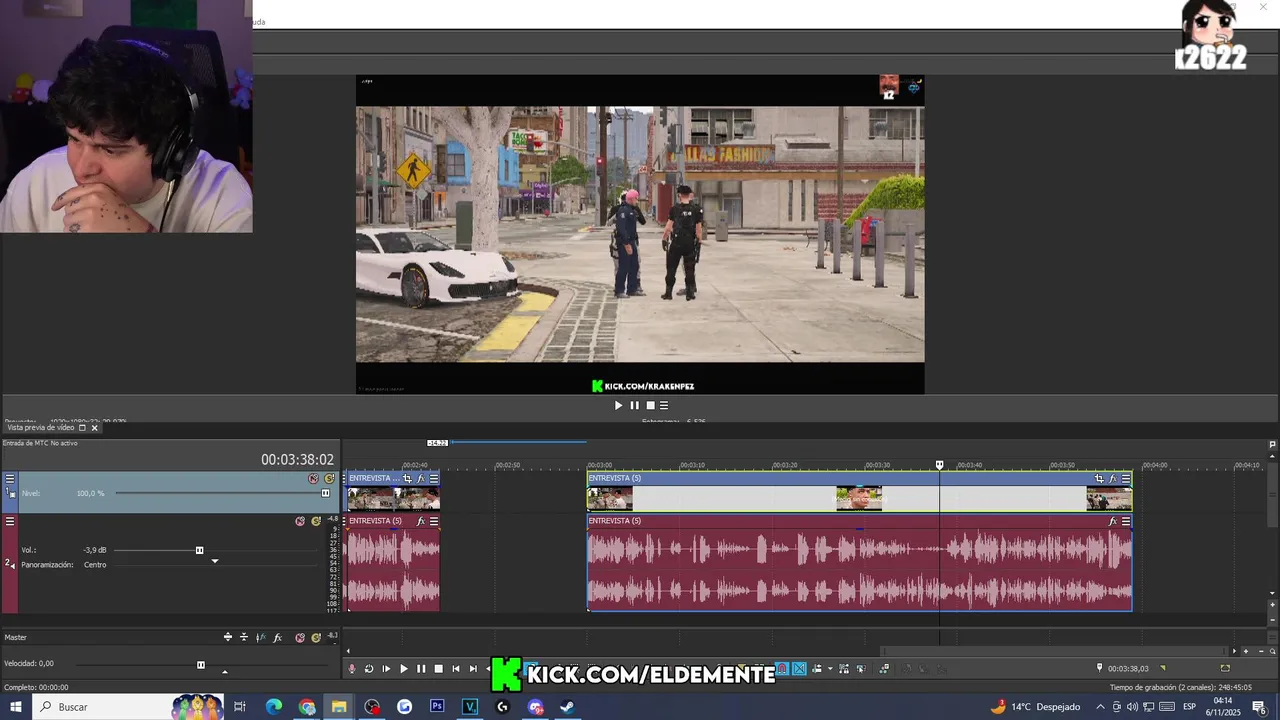Select Vista previa de vídeo tab

pyautogui.click(x=41, y=428)
